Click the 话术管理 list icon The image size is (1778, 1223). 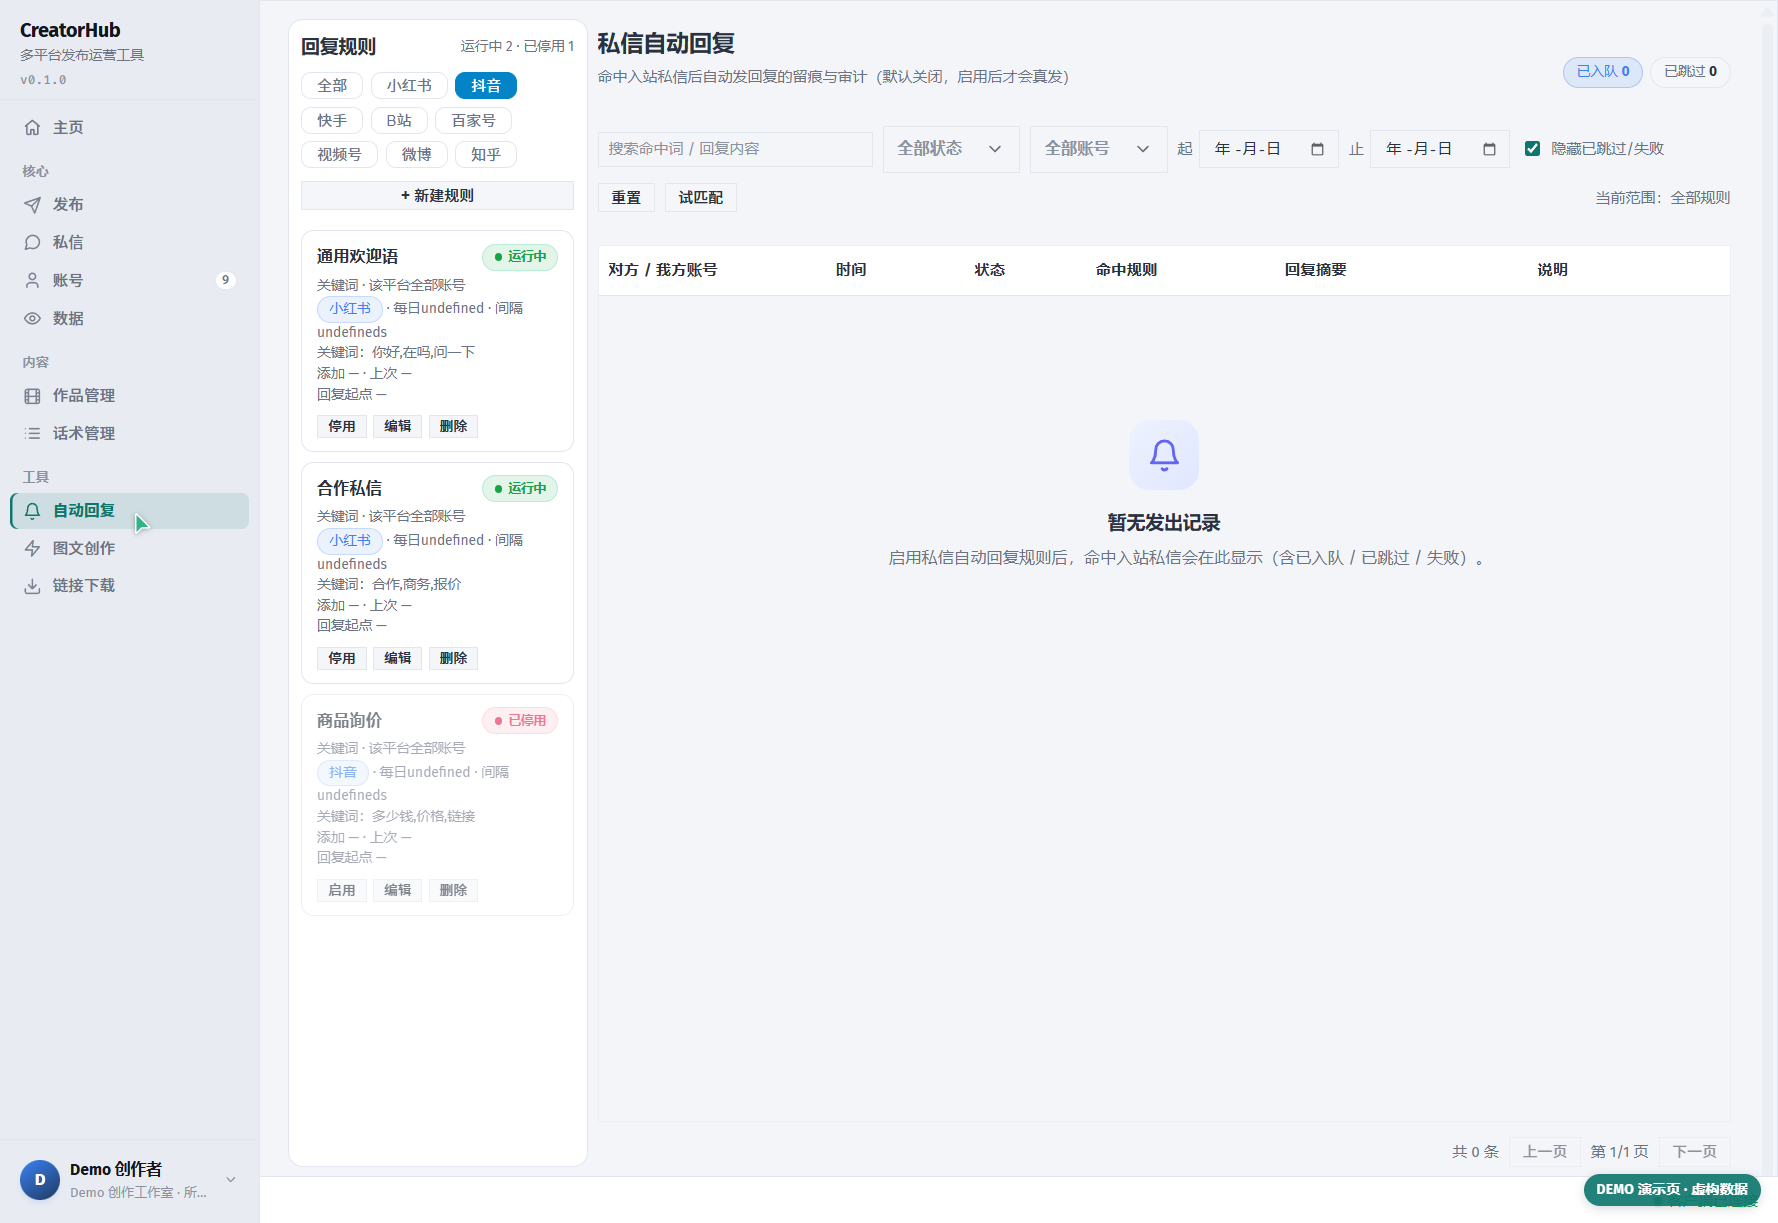click(32, 434)
